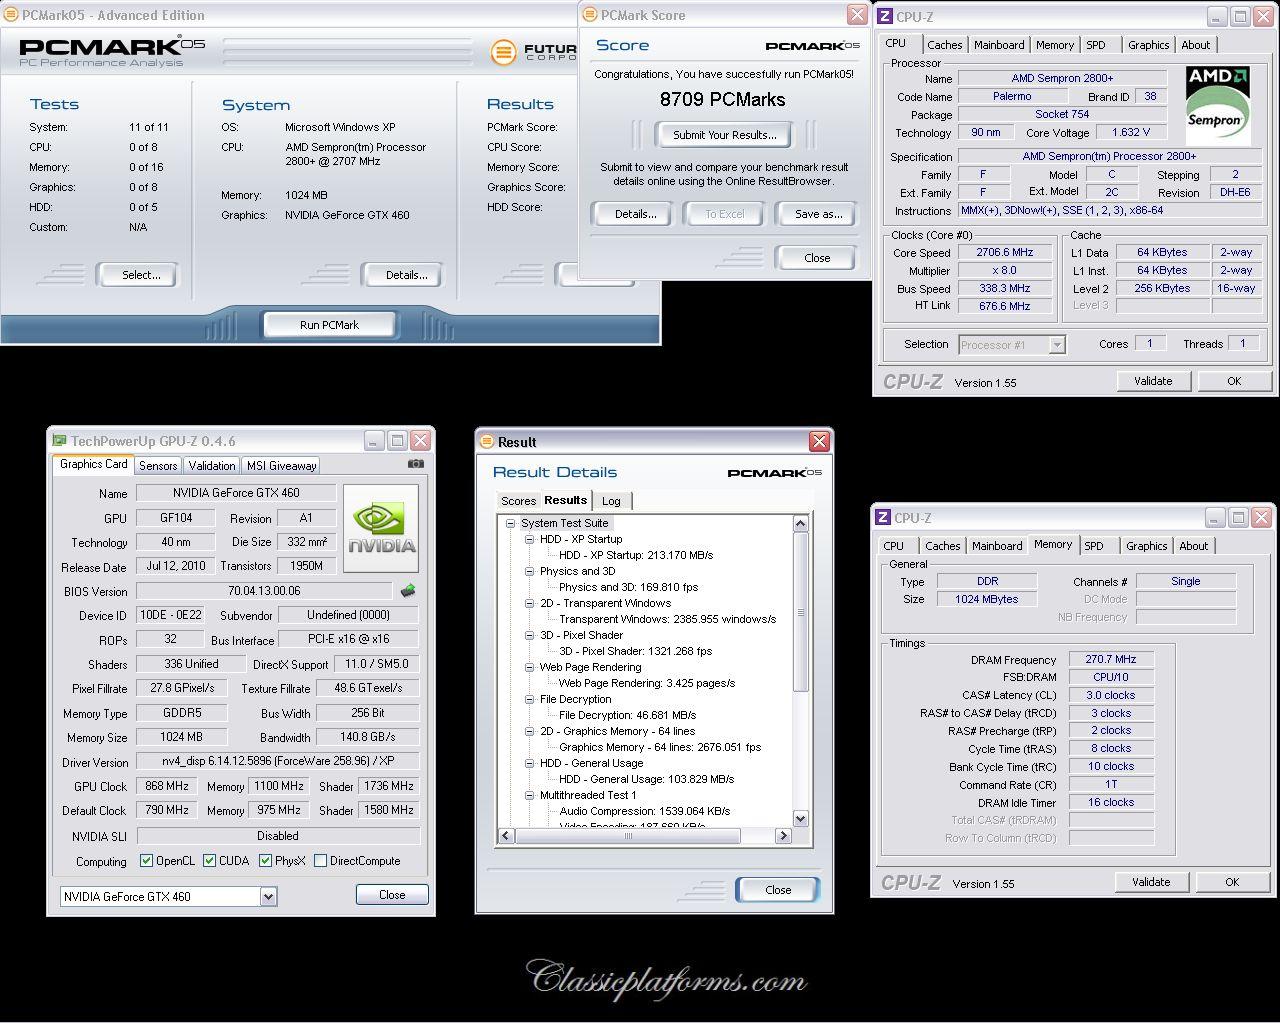The image size is (1280, 1024).
Task: Click Save as button in PCMark Score
Action: 818,214
